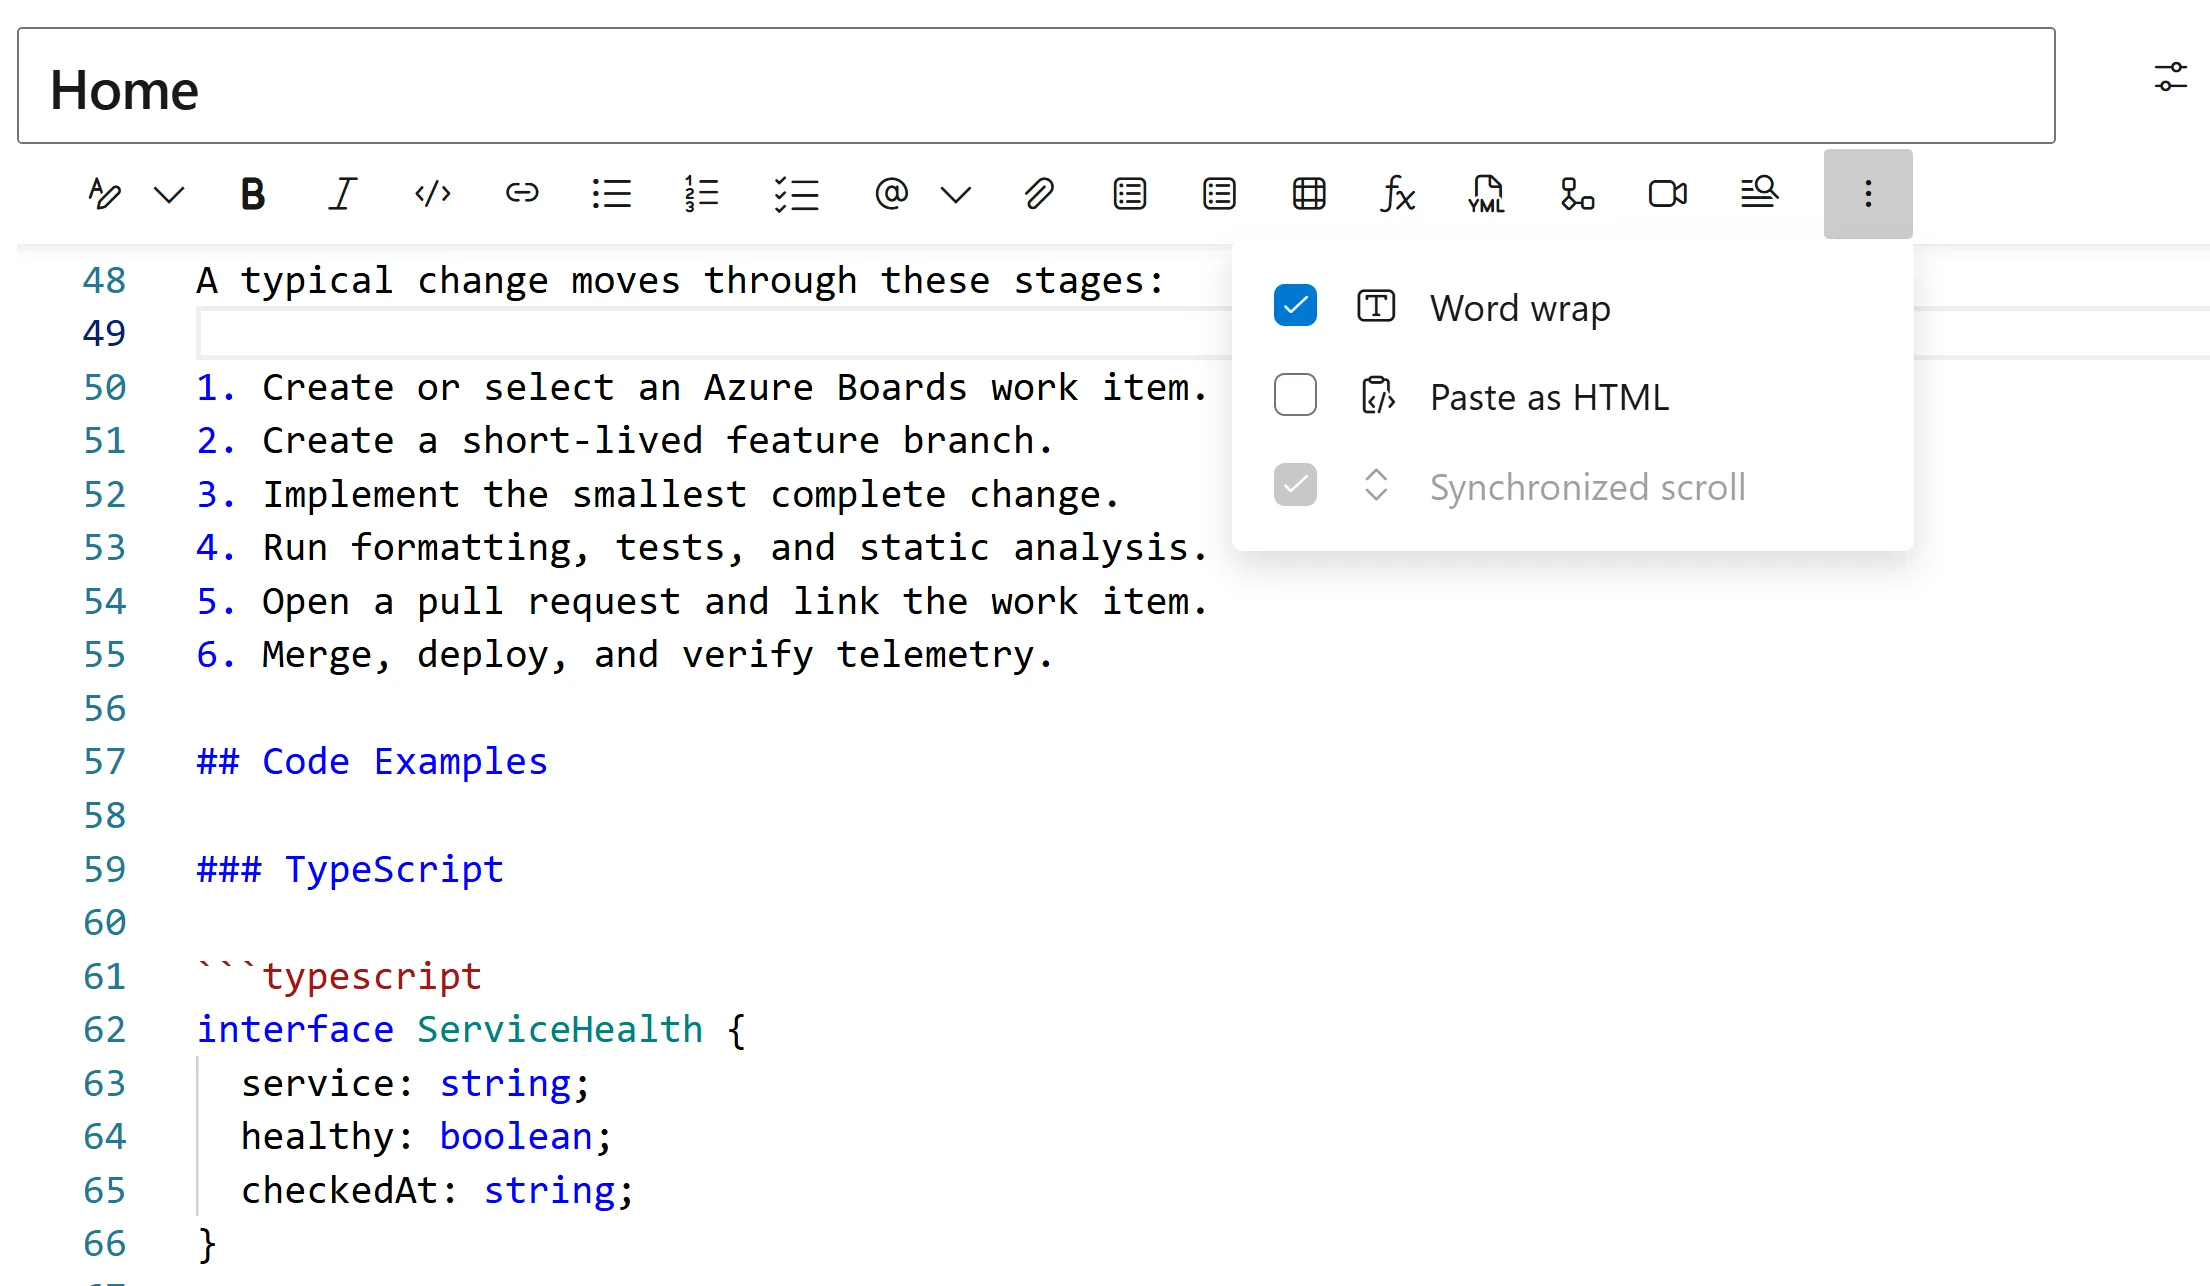The width and height of the screenshot is (2210, 1286).
Task: Click line '6. Merge, deploy, and verify telemetry.'
Action: coord(625,655)
